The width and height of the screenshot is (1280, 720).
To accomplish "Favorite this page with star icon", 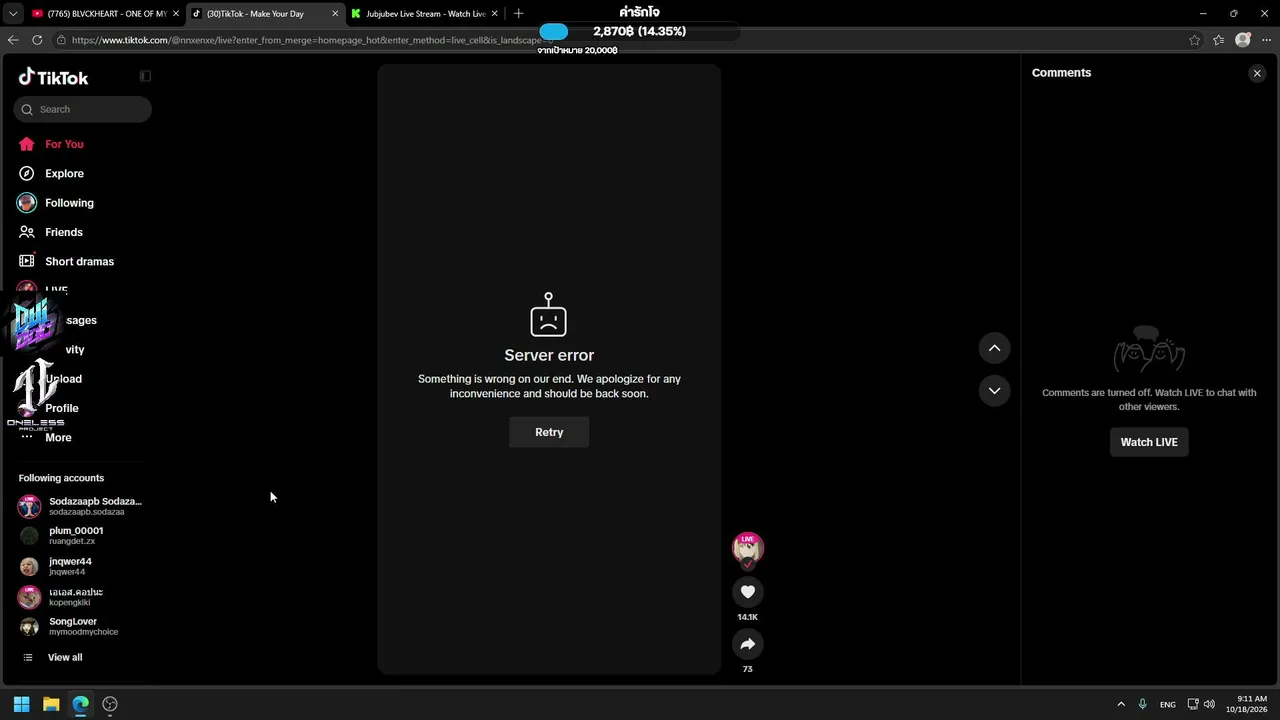I will (1195, 40).
